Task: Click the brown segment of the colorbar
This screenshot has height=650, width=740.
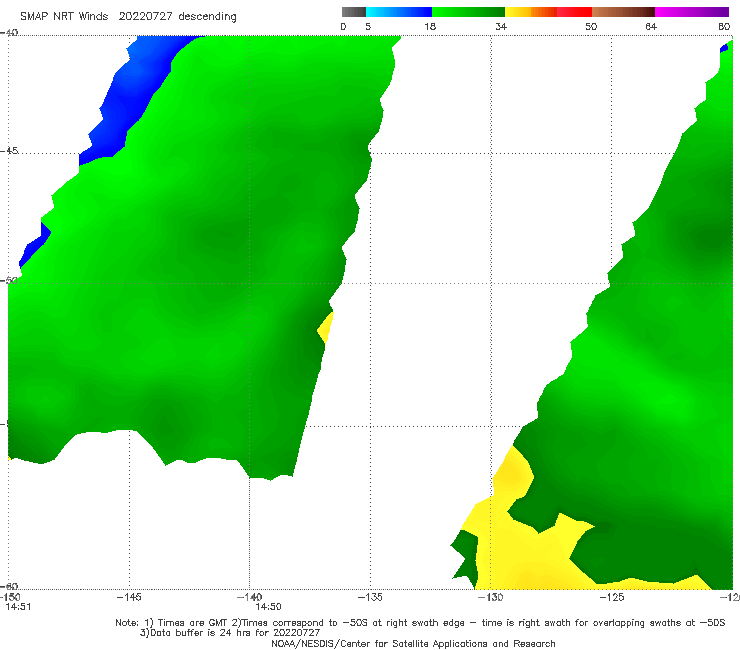Action: 623,12
